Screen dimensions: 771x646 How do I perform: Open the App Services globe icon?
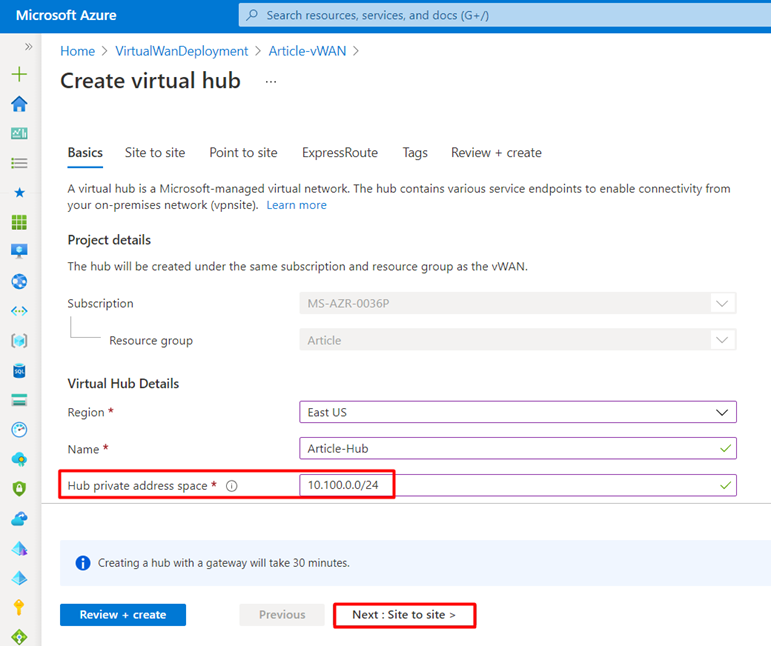(19, 282)
